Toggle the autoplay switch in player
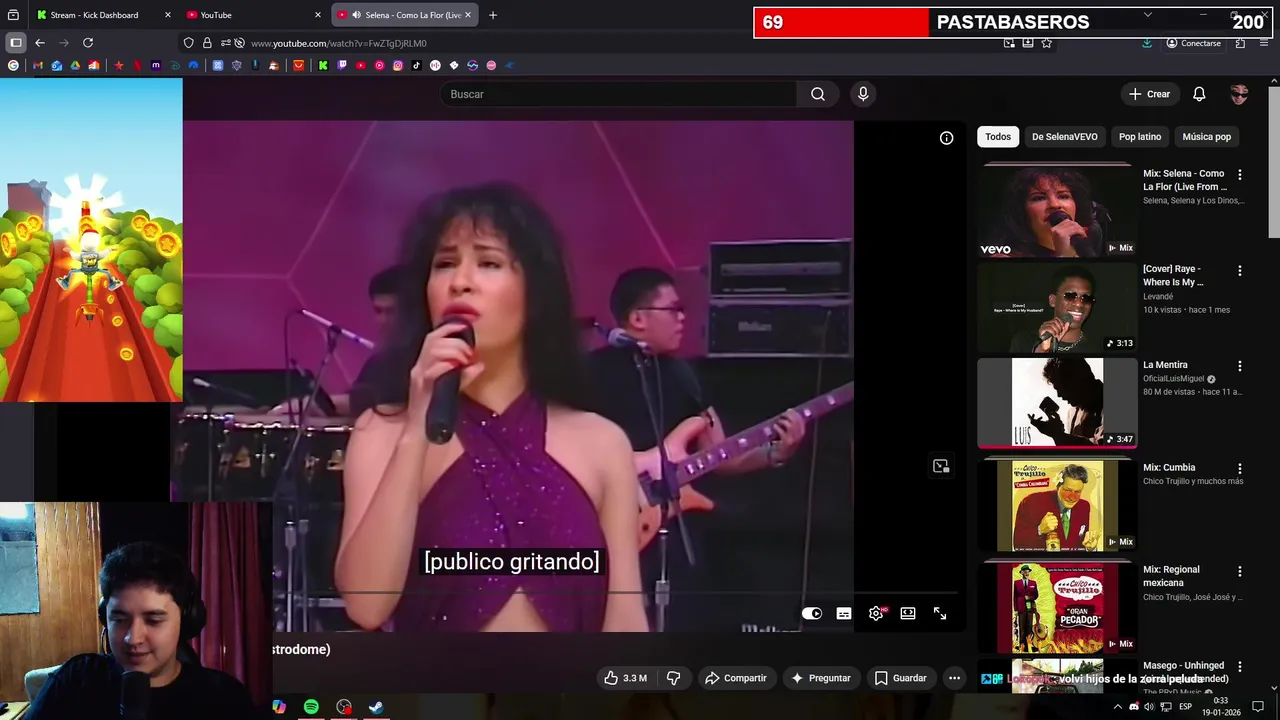 click(x=812, y=613)
